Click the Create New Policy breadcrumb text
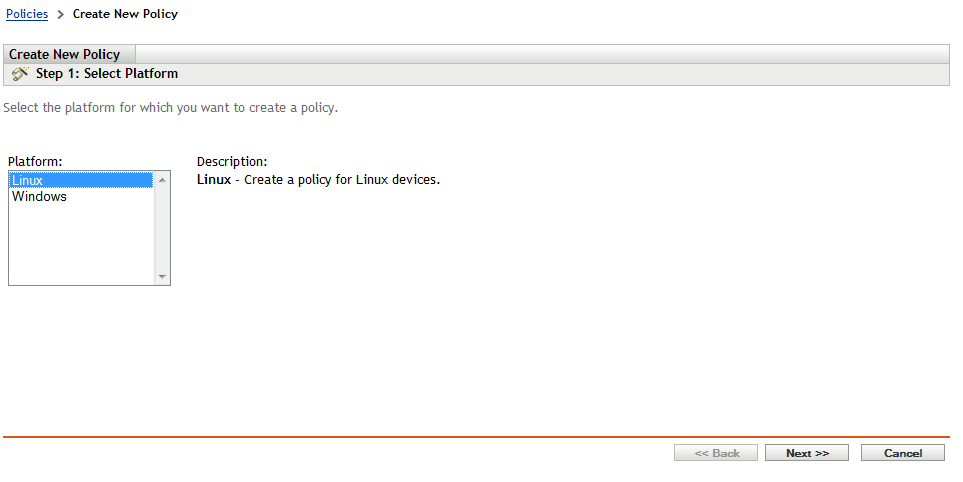The width and height of the screenshot is (963, 482). pos(125,14)
